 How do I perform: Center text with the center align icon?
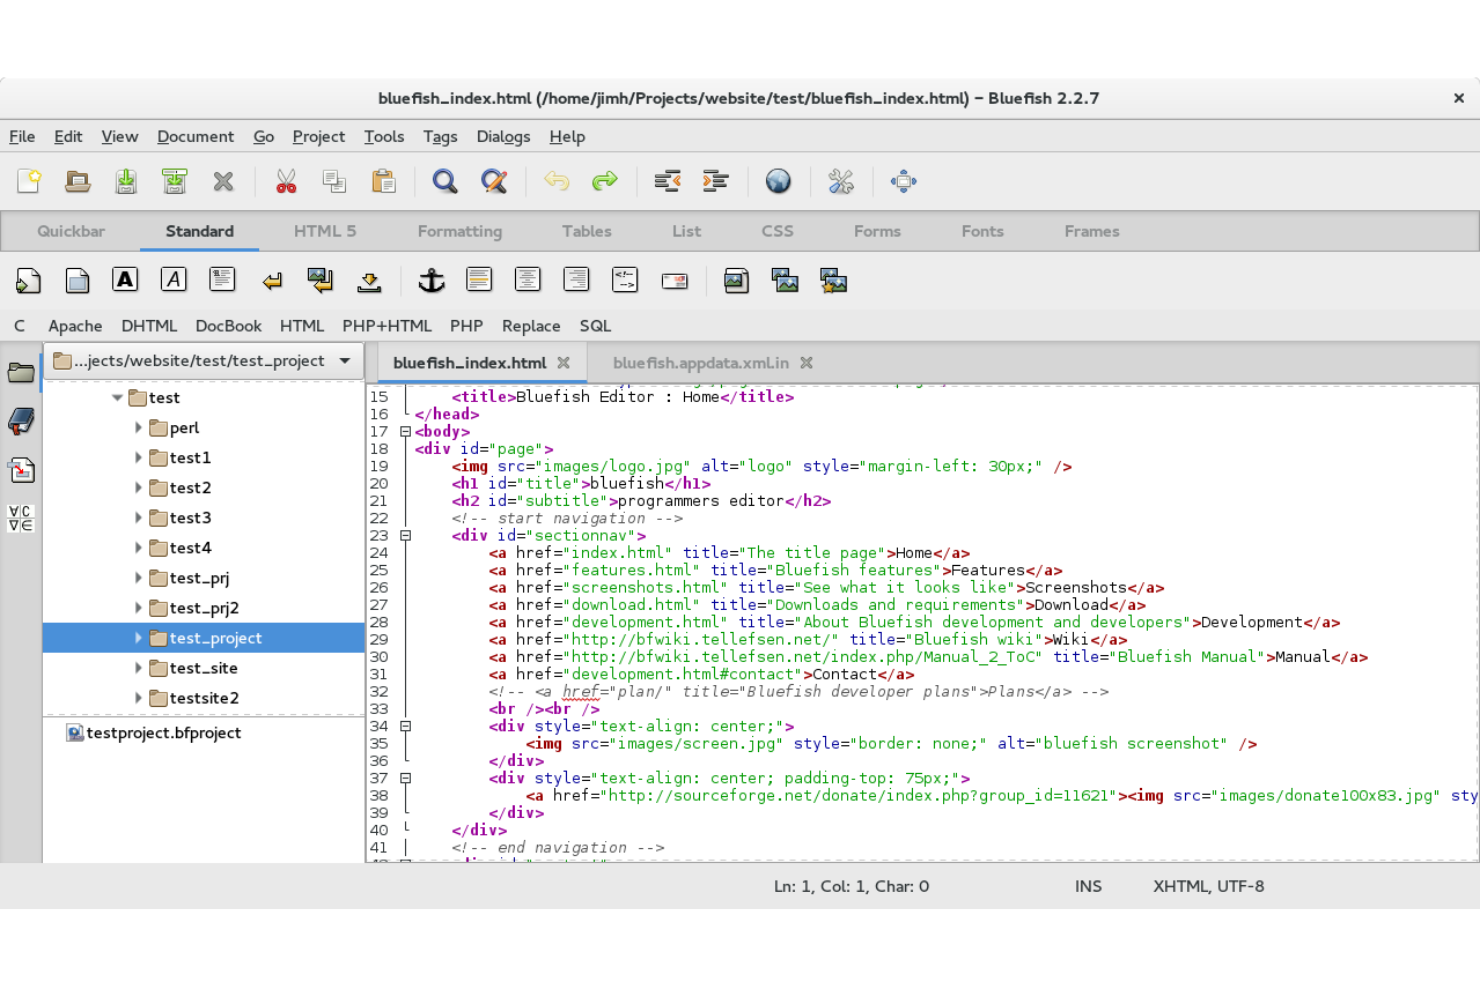point(528,280)
